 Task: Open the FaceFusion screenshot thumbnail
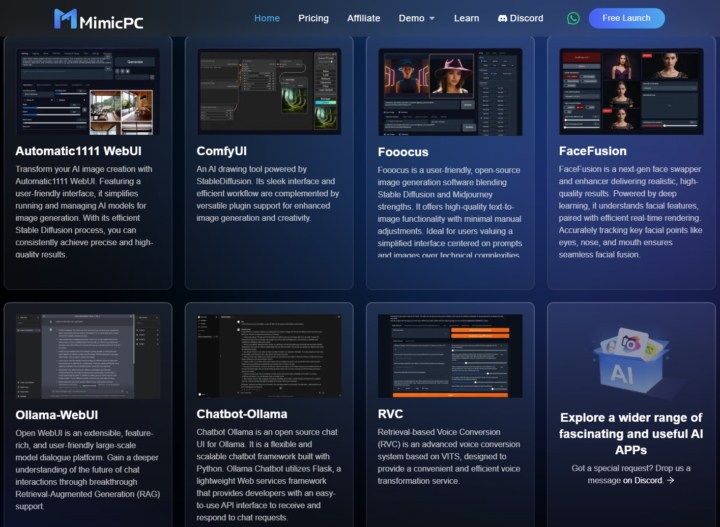[631, 92]
